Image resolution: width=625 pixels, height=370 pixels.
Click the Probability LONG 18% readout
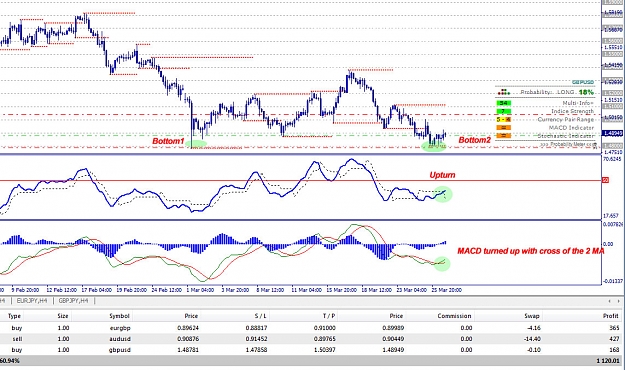[x=556, y=92]
